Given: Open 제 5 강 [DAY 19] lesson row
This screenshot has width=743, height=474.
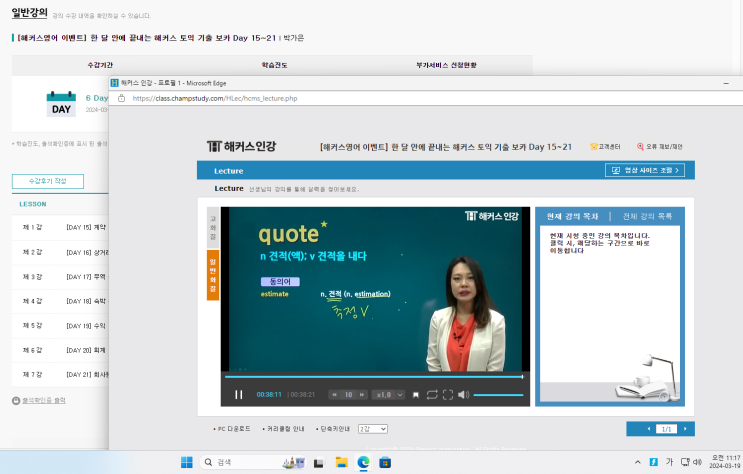Looking at the screenshot, I should tap(60, 326).
